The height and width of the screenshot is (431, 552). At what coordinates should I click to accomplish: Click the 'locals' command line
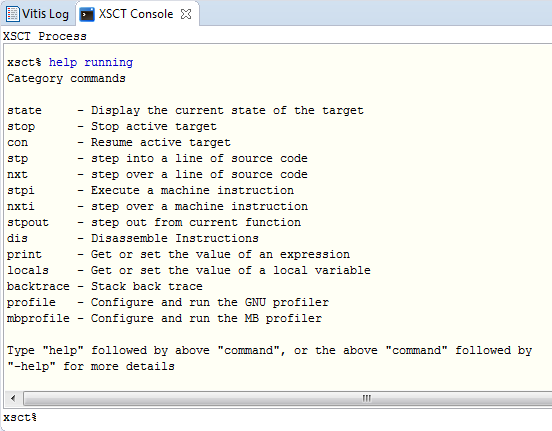click(189, 270)
